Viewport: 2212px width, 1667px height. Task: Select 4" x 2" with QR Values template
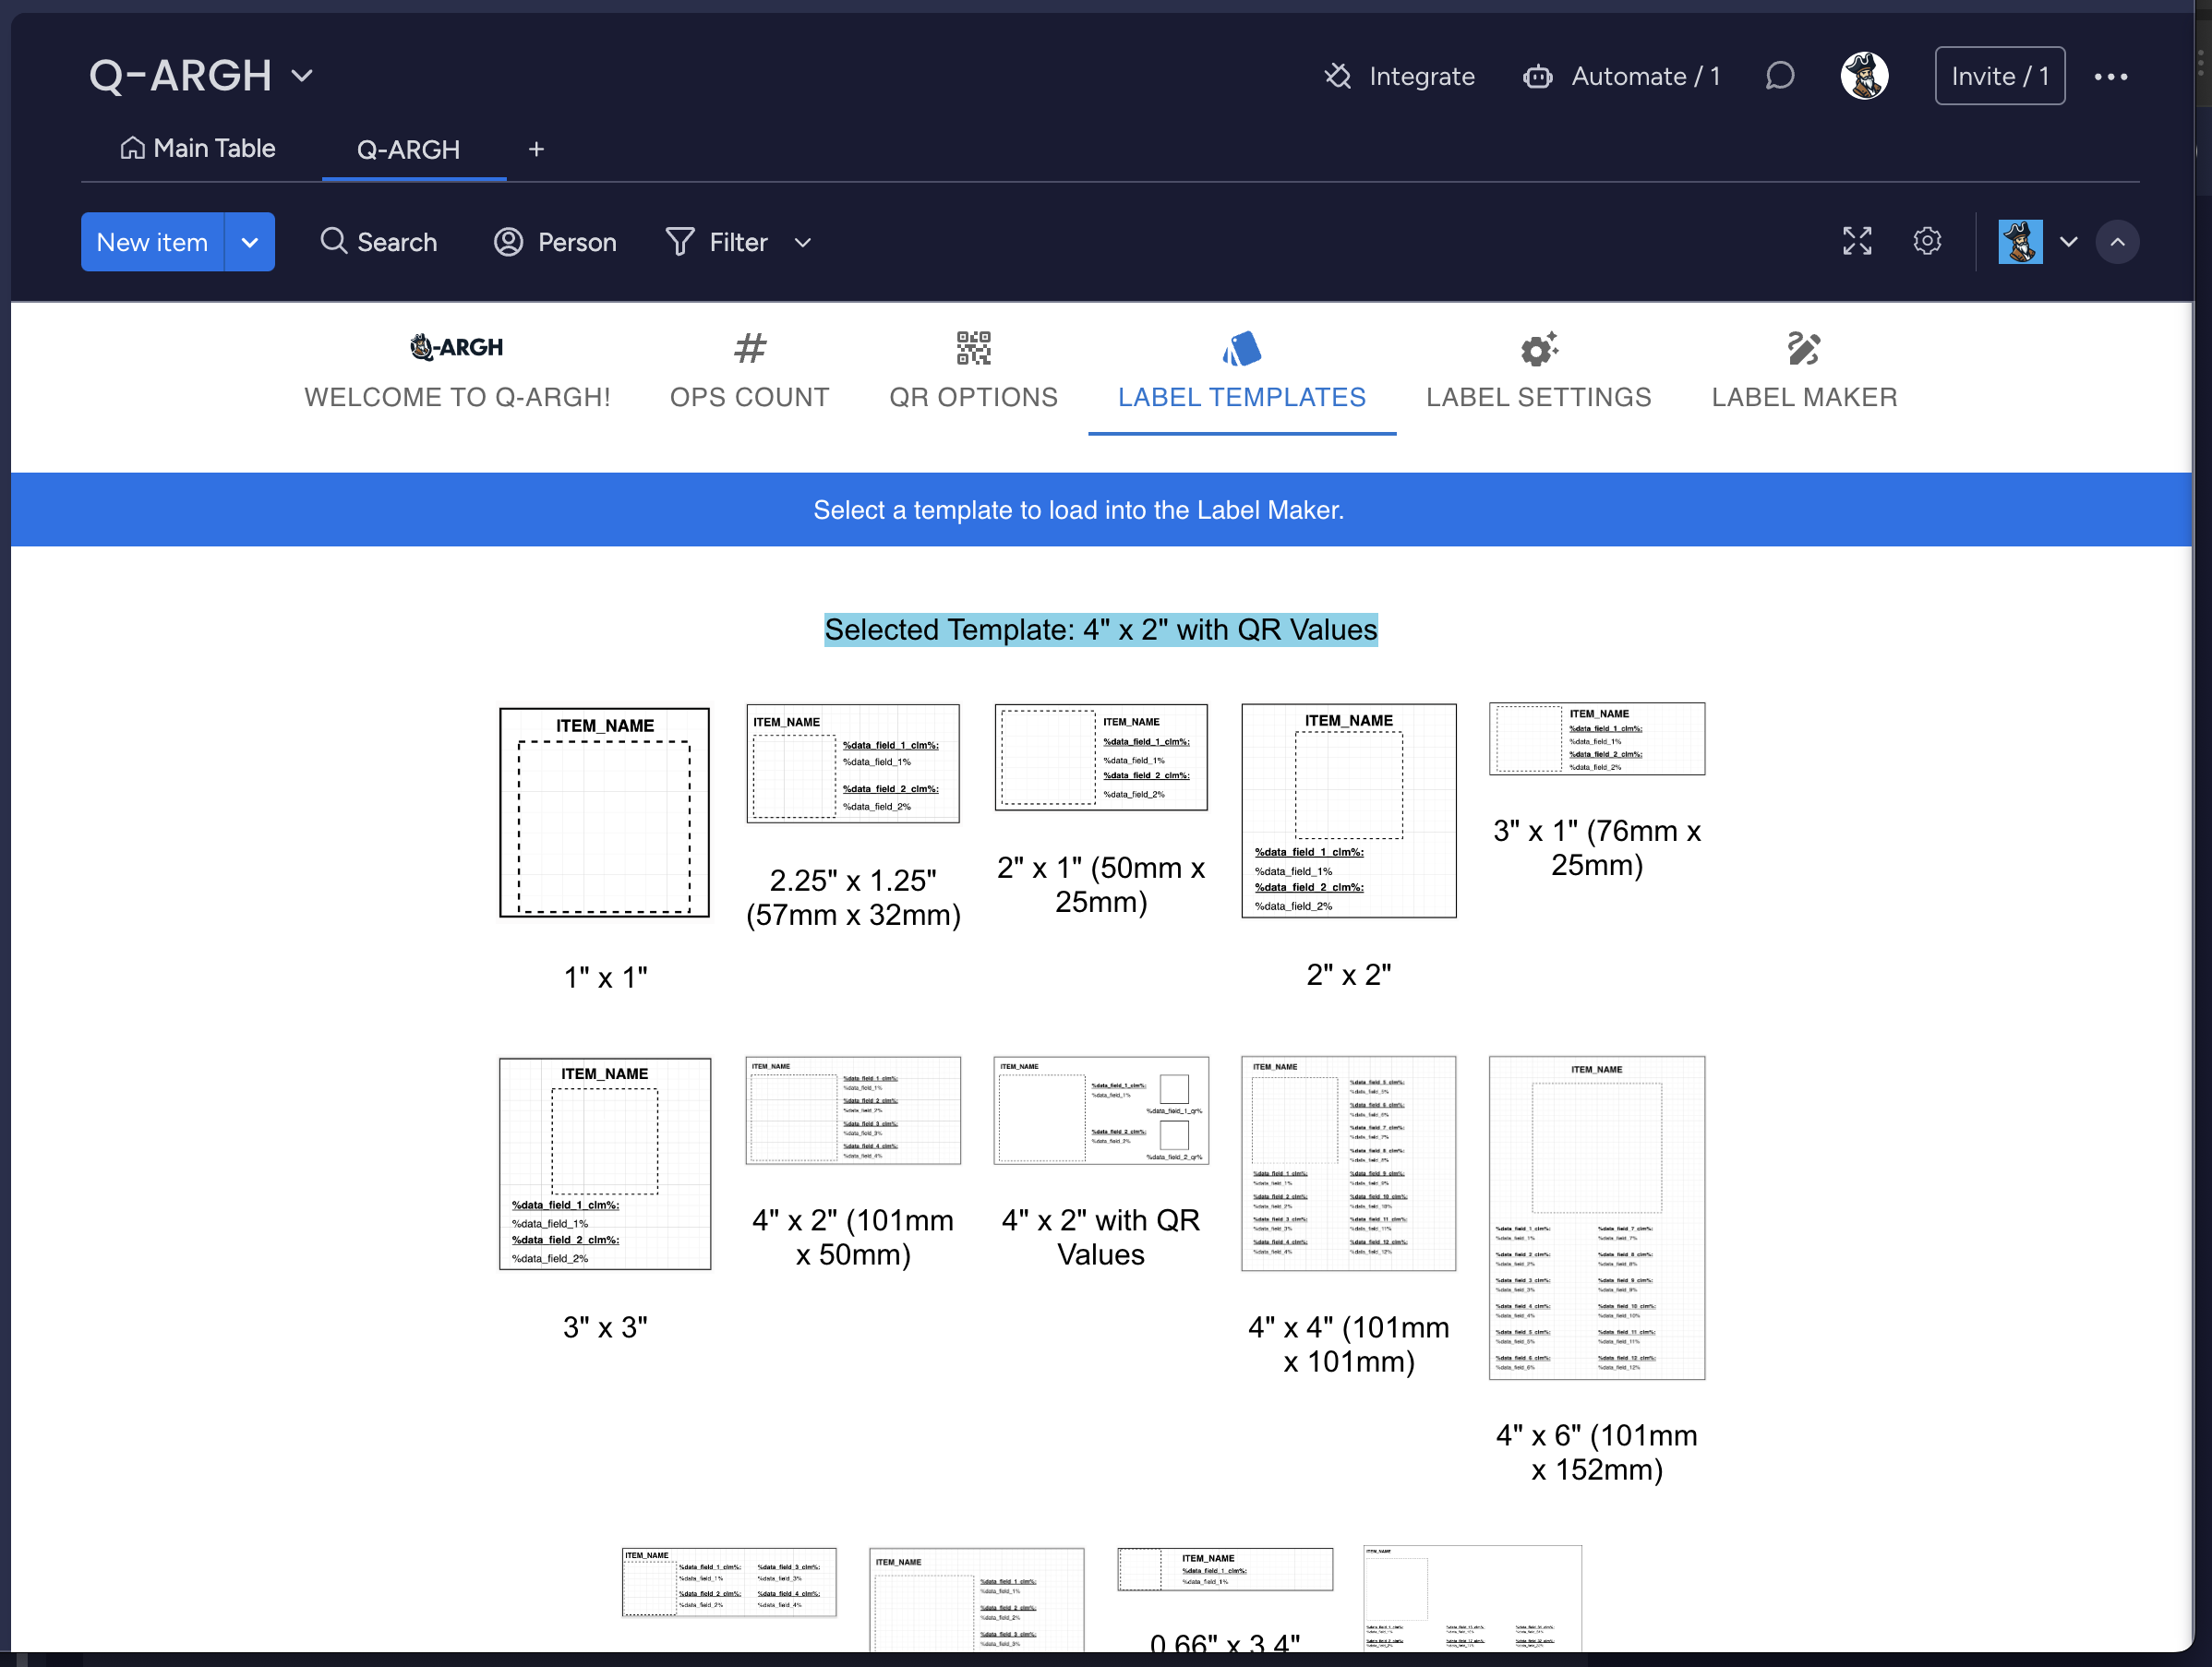pyautogui.click(x=1100, y=1110)
